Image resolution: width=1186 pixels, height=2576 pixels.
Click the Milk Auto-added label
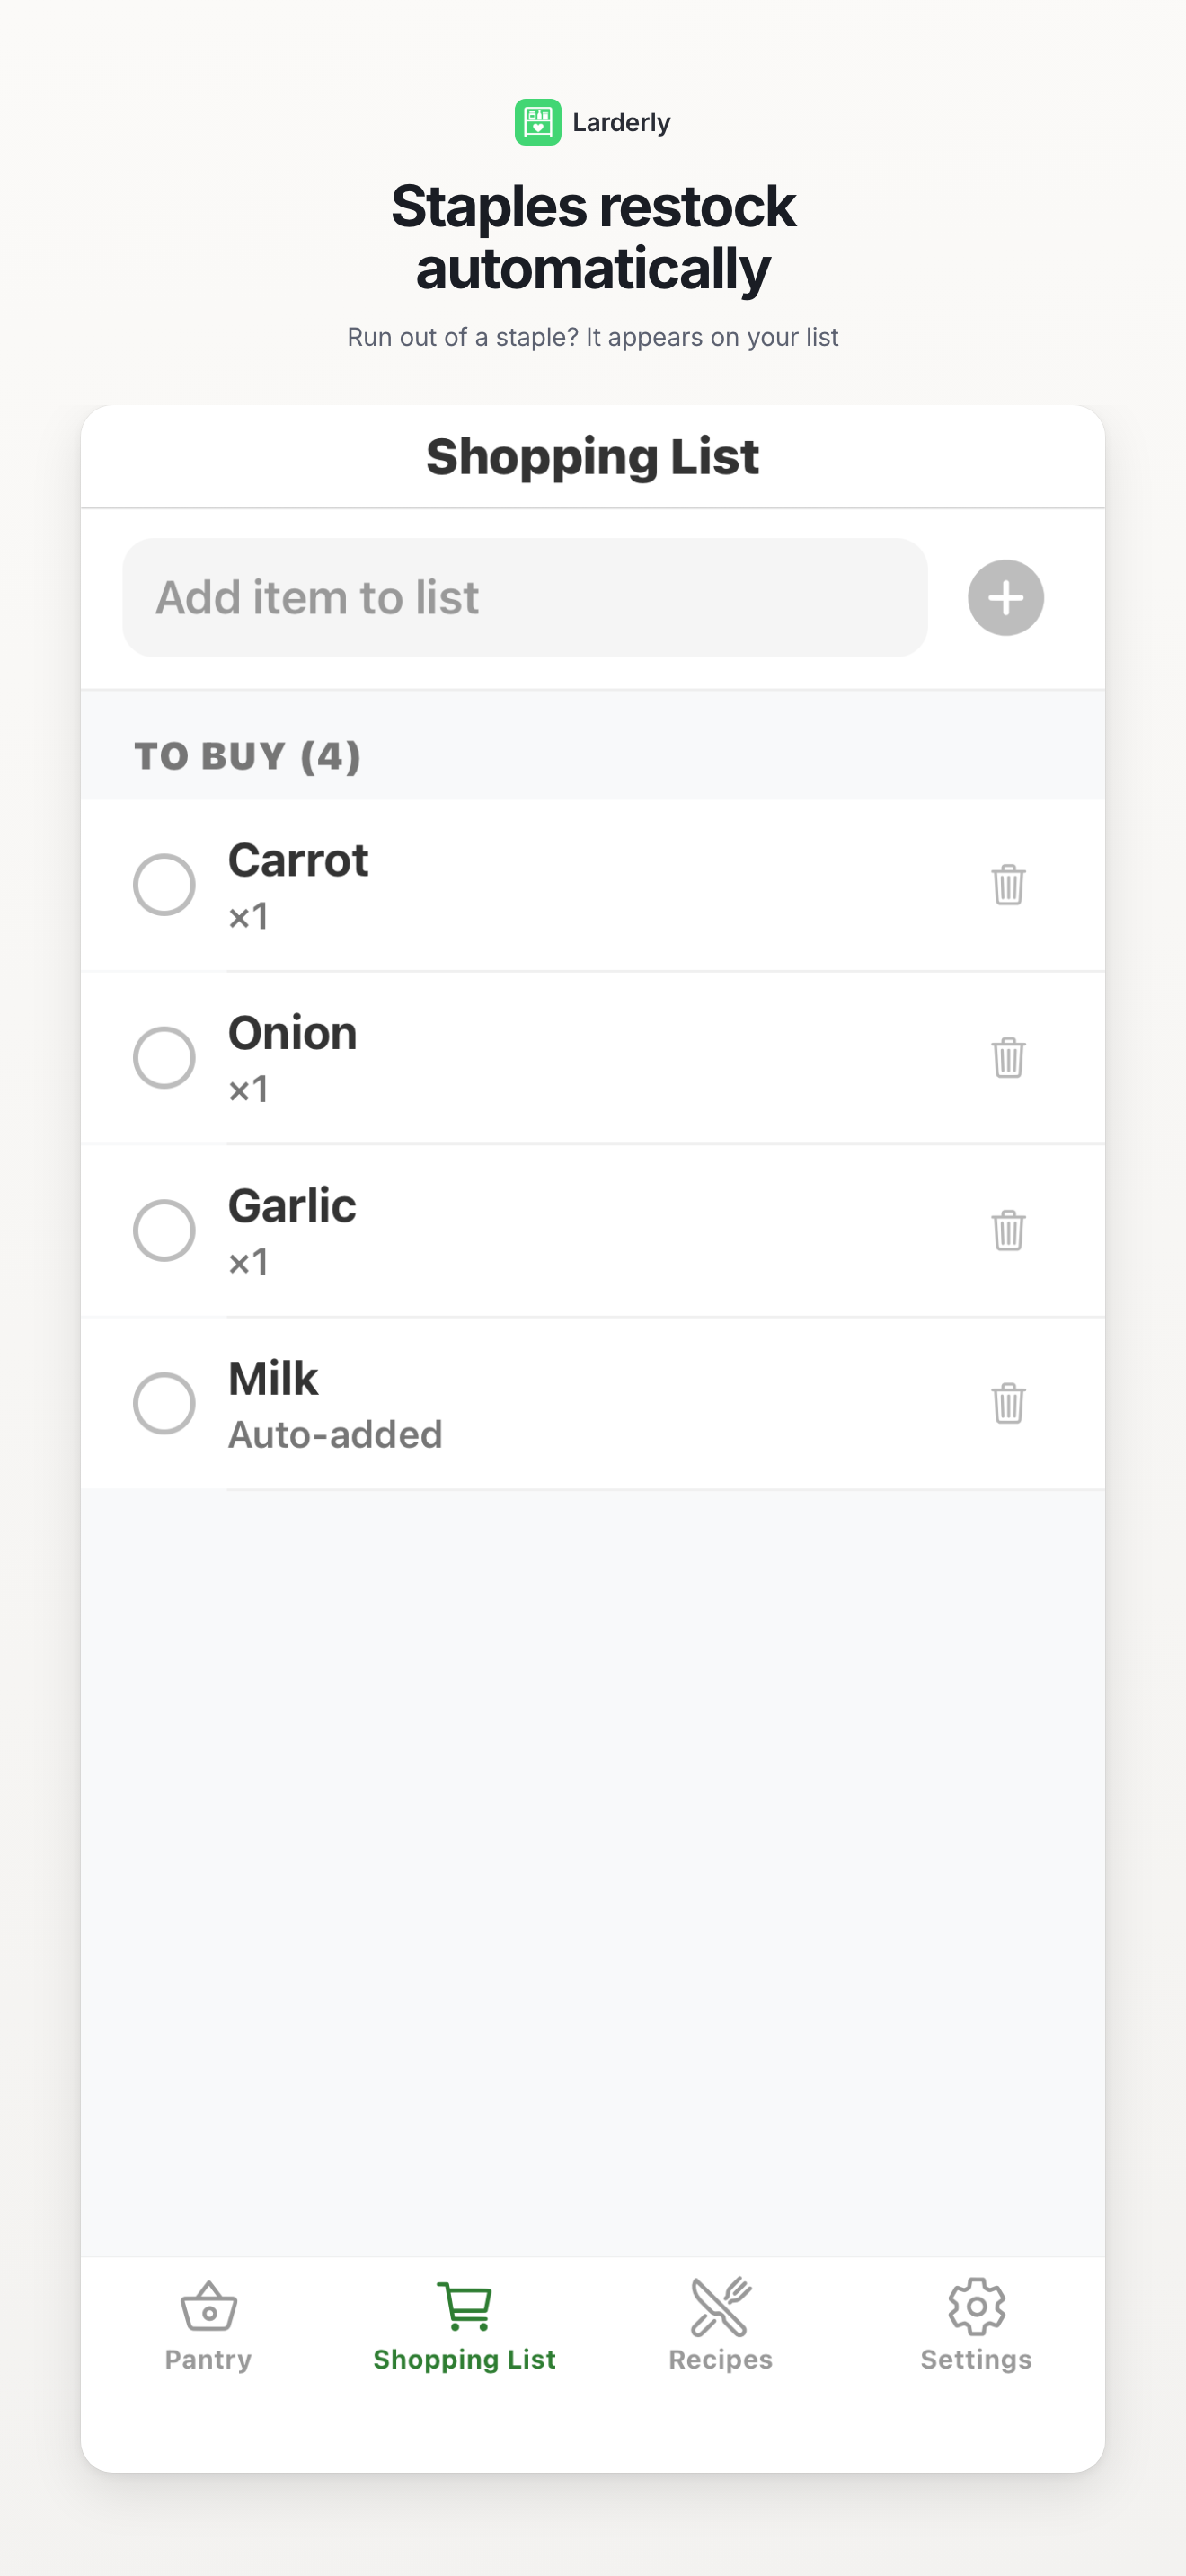point(335,1434)
